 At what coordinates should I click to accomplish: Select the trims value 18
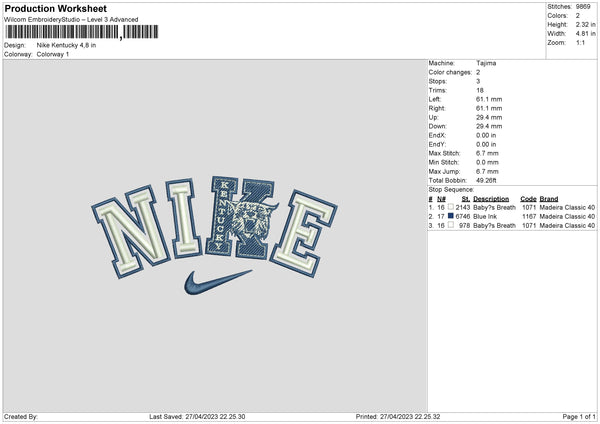click(480, 90)
